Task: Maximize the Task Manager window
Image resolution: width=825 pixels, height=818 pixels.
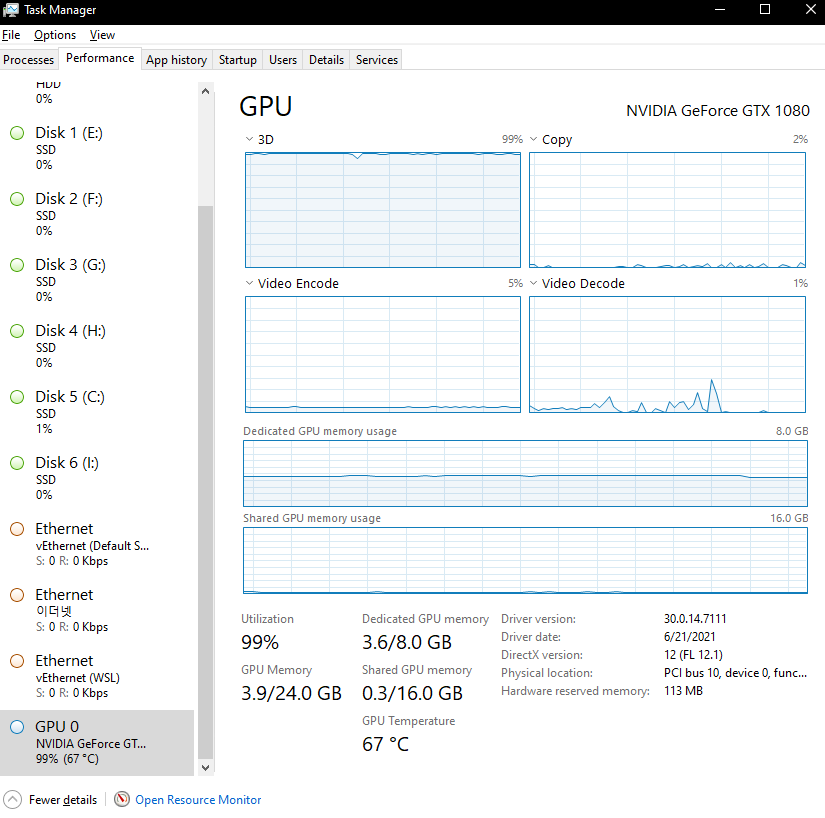Action: pyautogui.click(x=765, y=9)
